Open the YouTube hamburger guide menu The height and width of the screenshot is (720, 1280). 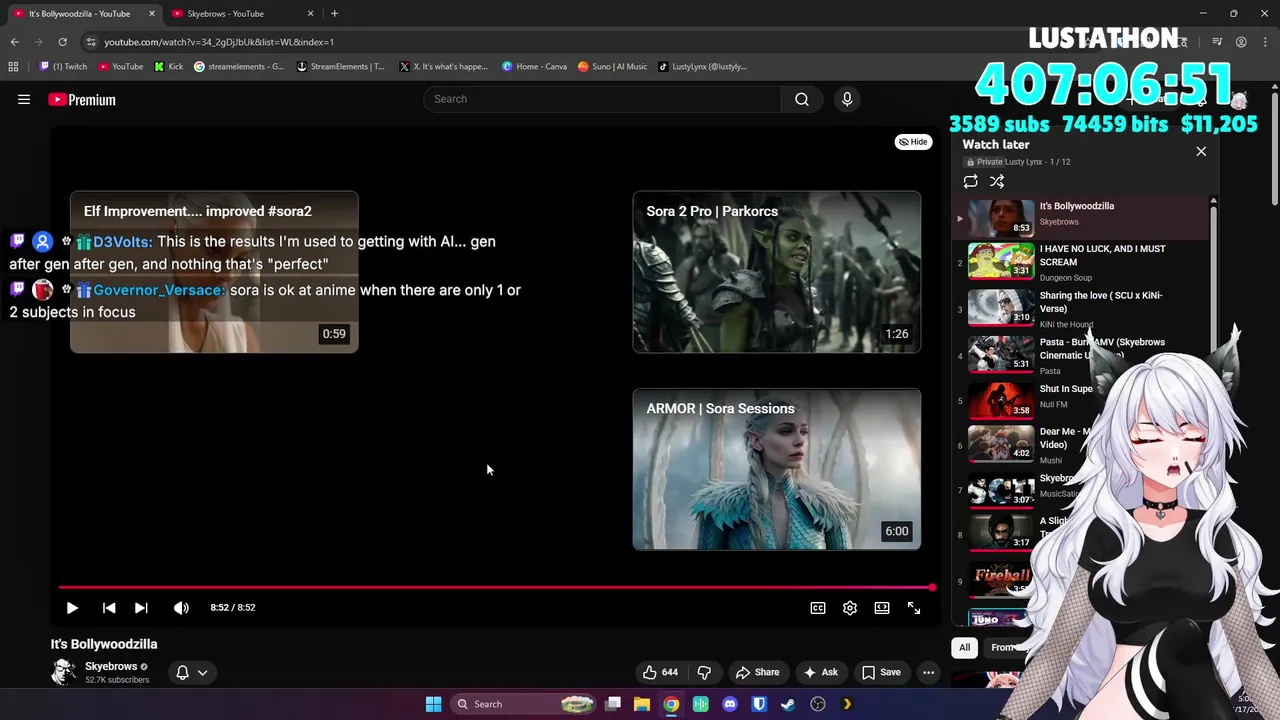pos(24,99)
